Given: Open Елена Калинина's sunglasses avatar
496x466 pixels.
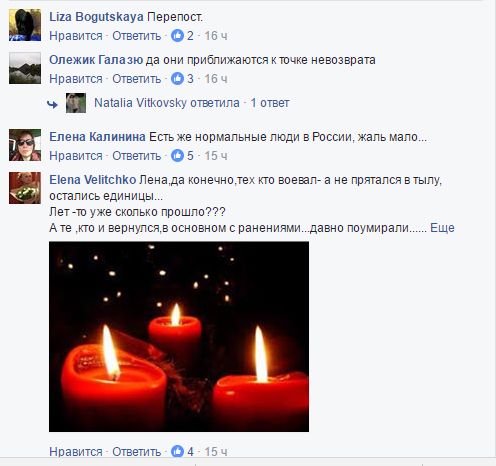Looking at the screenshot, I should (x=25, y=145).
